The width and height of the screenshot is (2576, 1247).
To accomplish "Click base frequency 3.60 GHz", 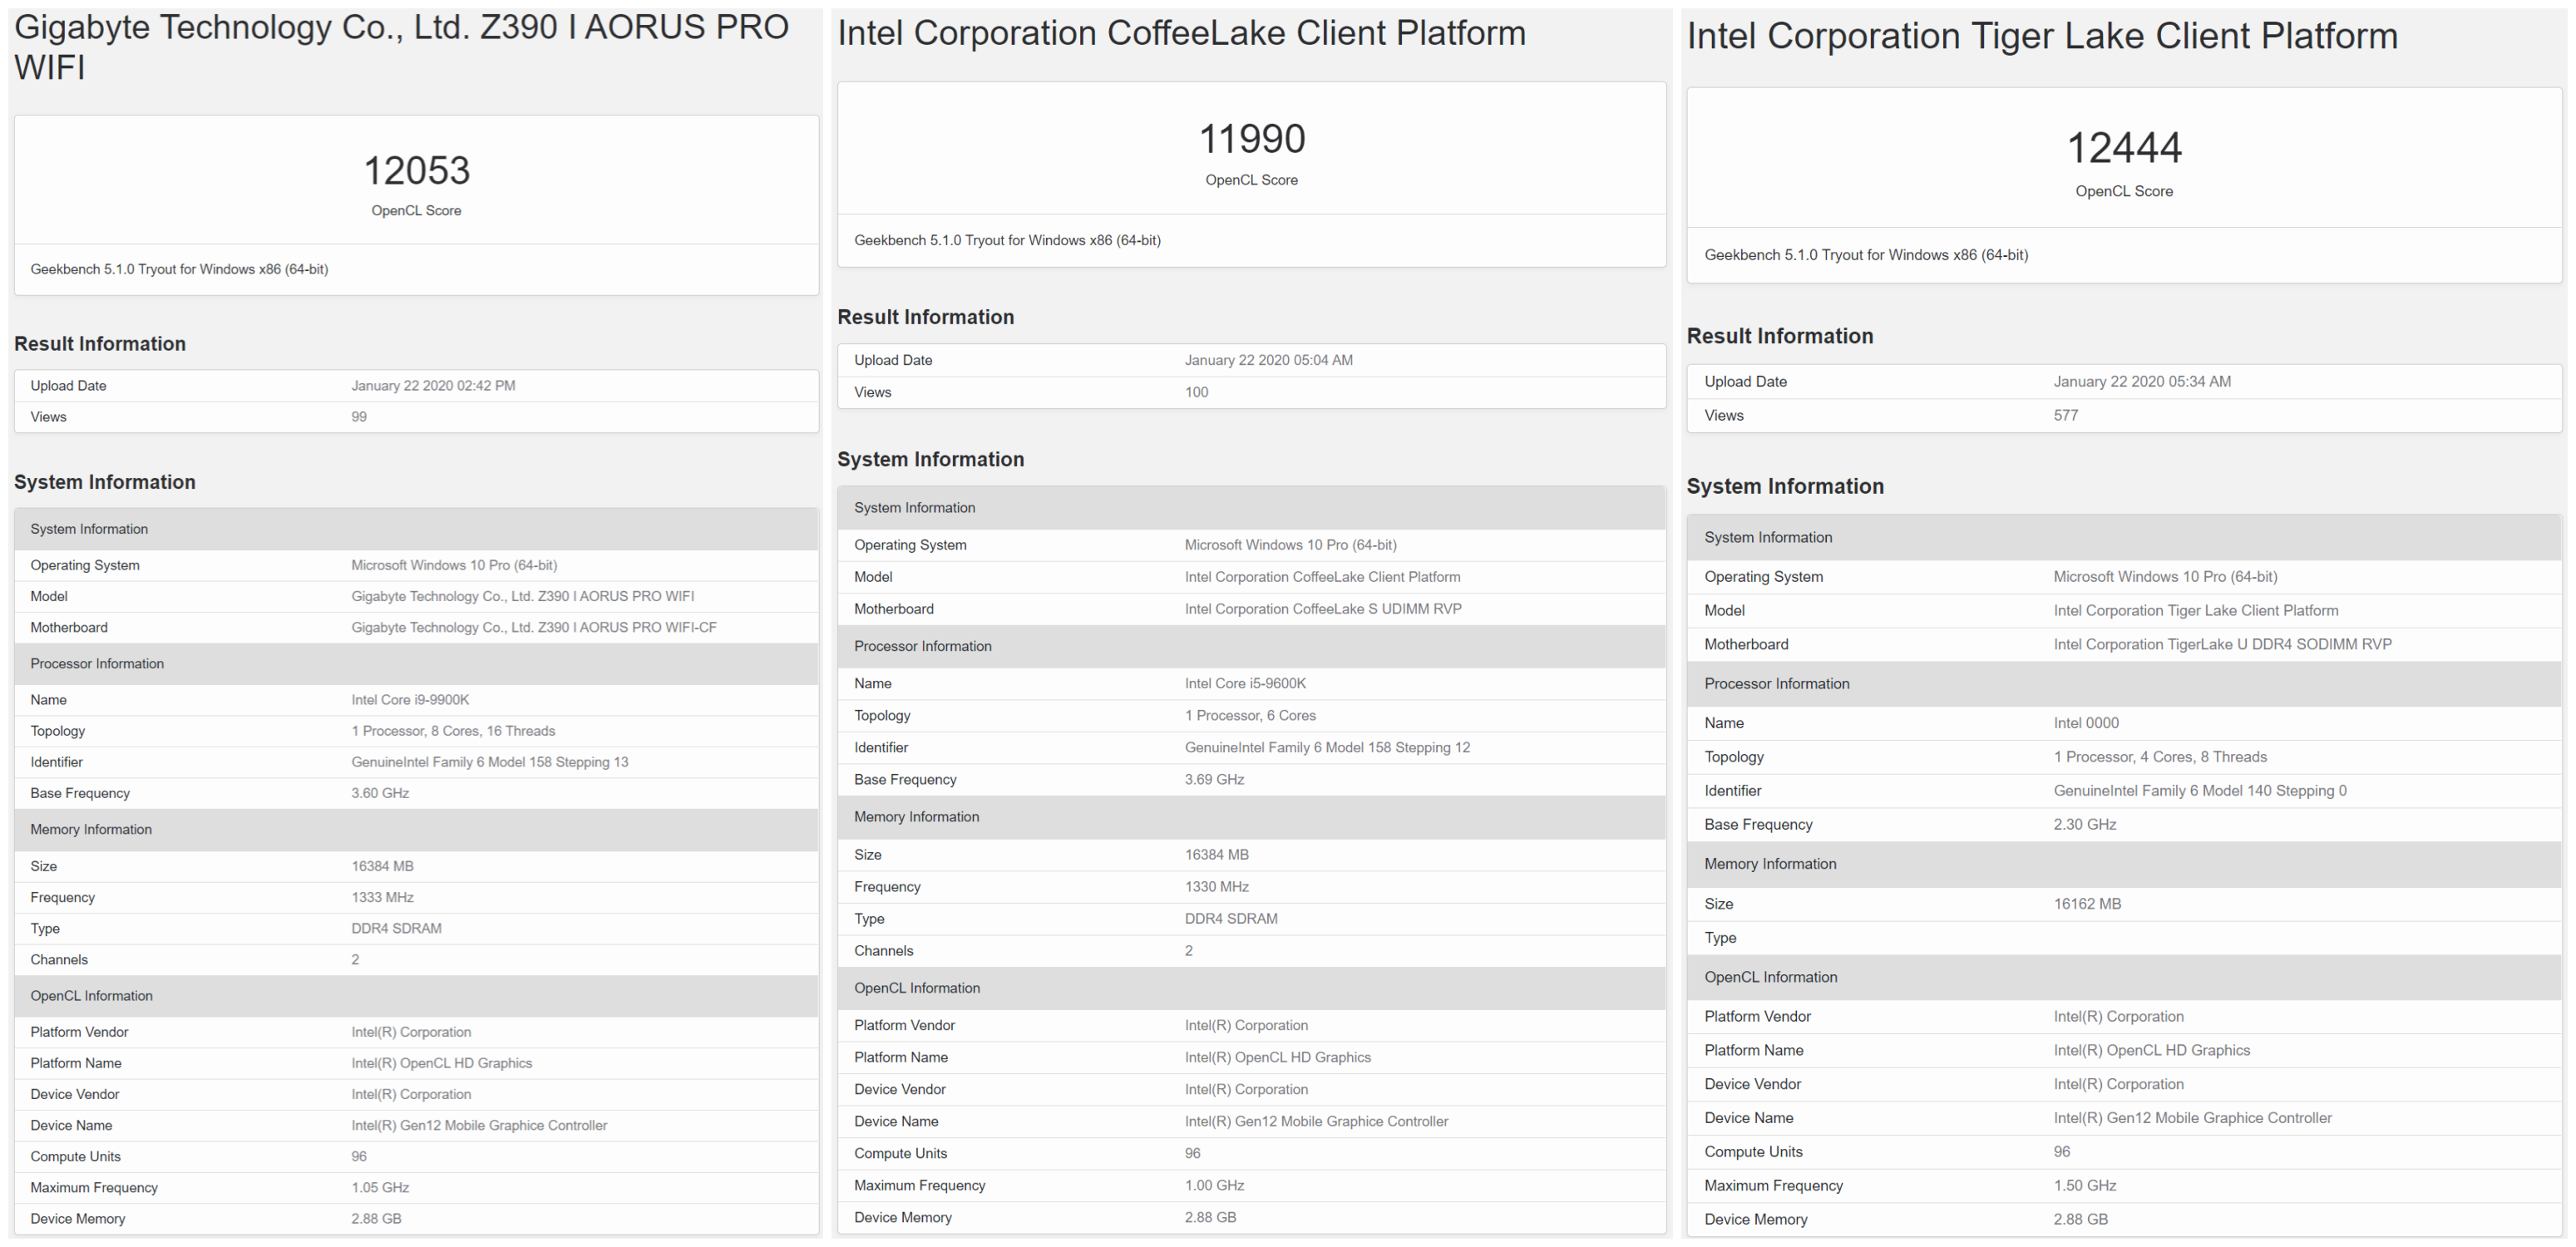I will 380,792.
